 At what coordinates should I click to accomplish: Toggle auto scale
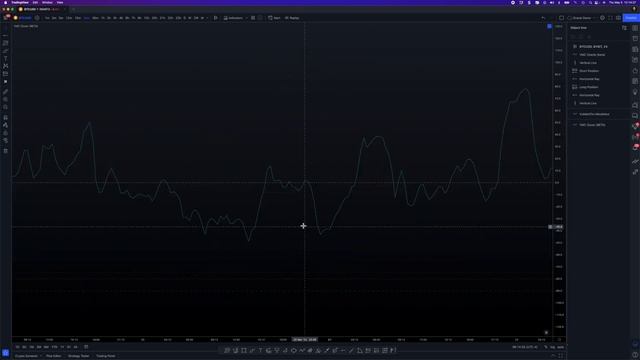point(560,347)
